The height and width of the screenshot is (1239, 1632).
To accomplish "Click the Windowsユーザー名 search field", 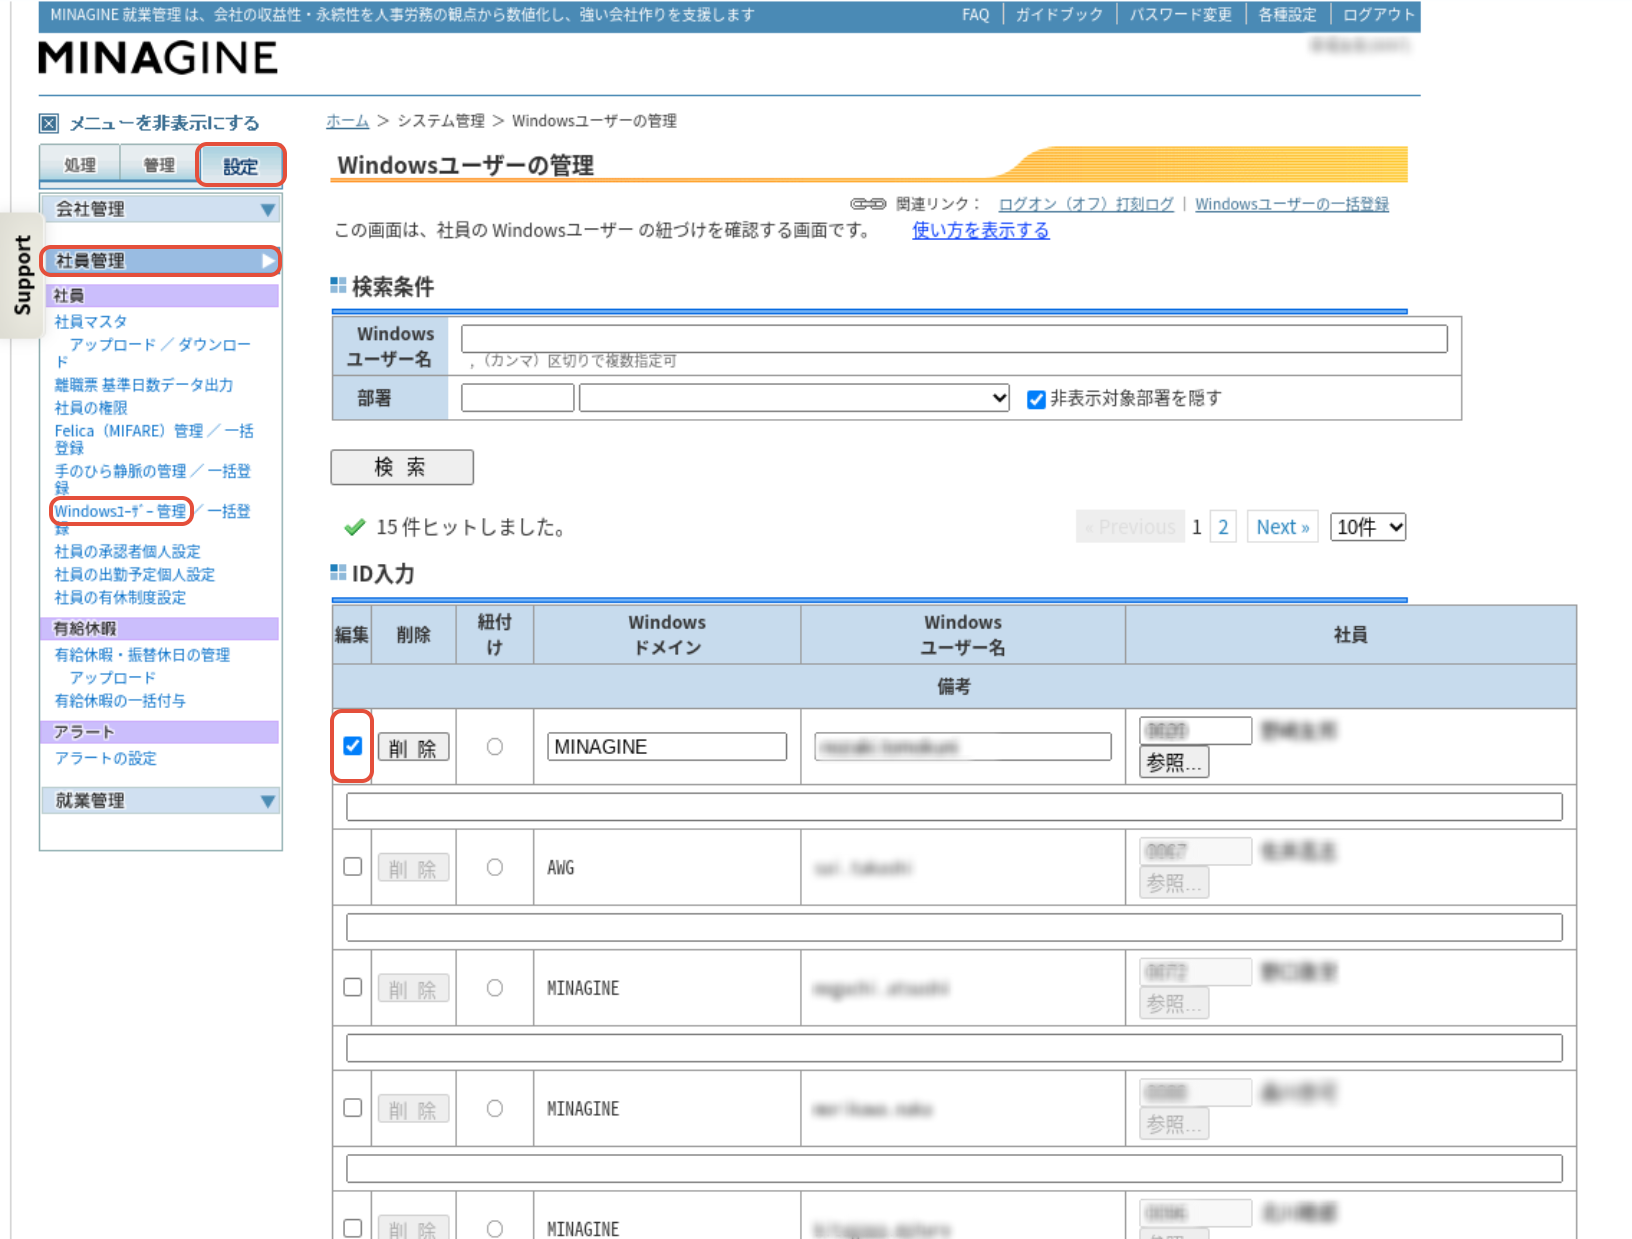I will tap(954, 338).
